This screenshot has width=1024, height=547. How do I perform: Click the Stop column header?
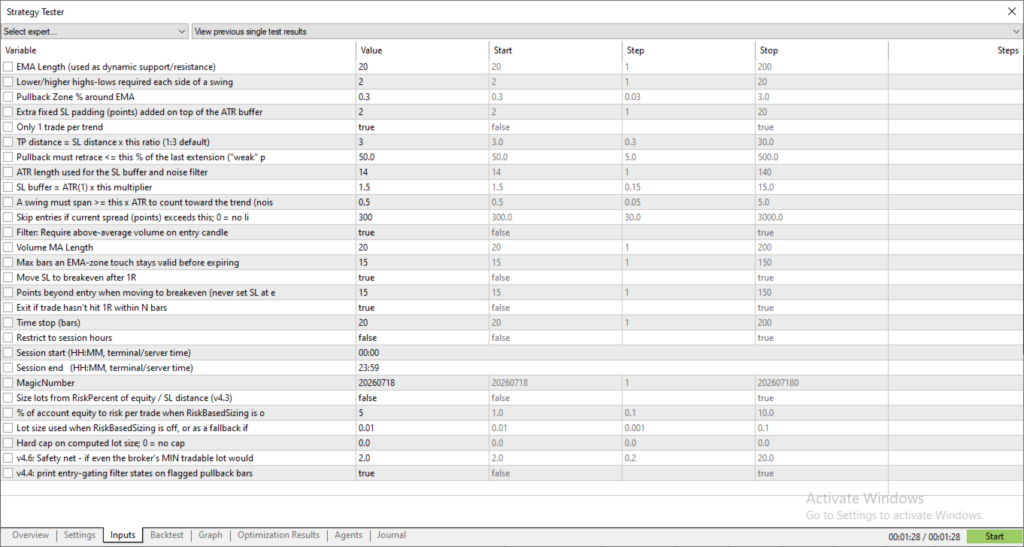(822, 50)
